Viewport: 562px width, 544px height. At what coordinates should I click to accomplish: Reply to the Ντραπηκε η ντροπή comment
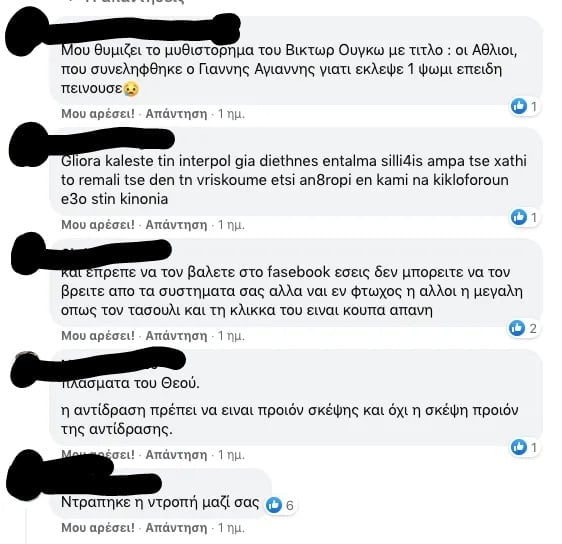click(176, 528)
